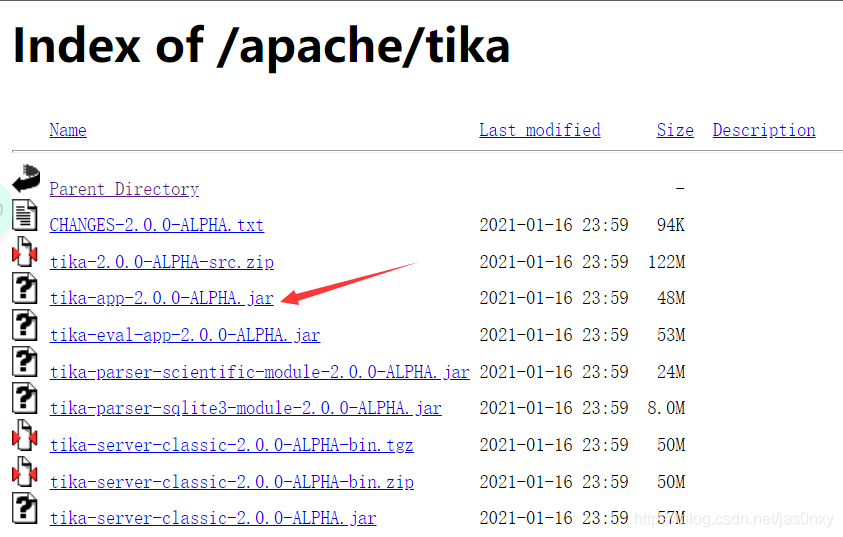Click the 'Index of /apache/tika' heading
This screenshot has width=843, height=537.
pyautogui.click(x=261, y=47)
